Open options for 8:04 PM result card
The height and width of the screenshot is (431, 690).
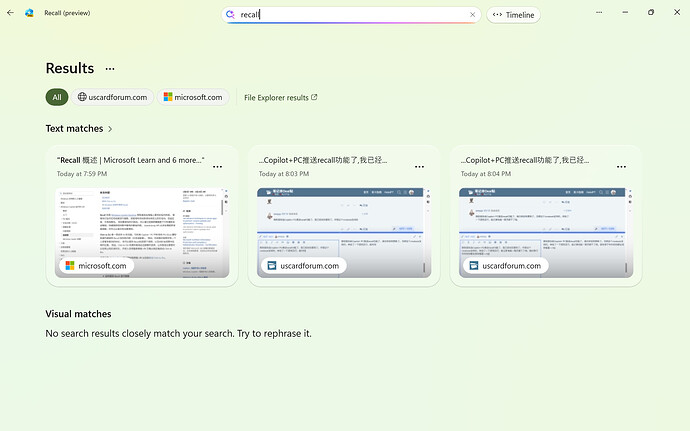tap(621, 167)
